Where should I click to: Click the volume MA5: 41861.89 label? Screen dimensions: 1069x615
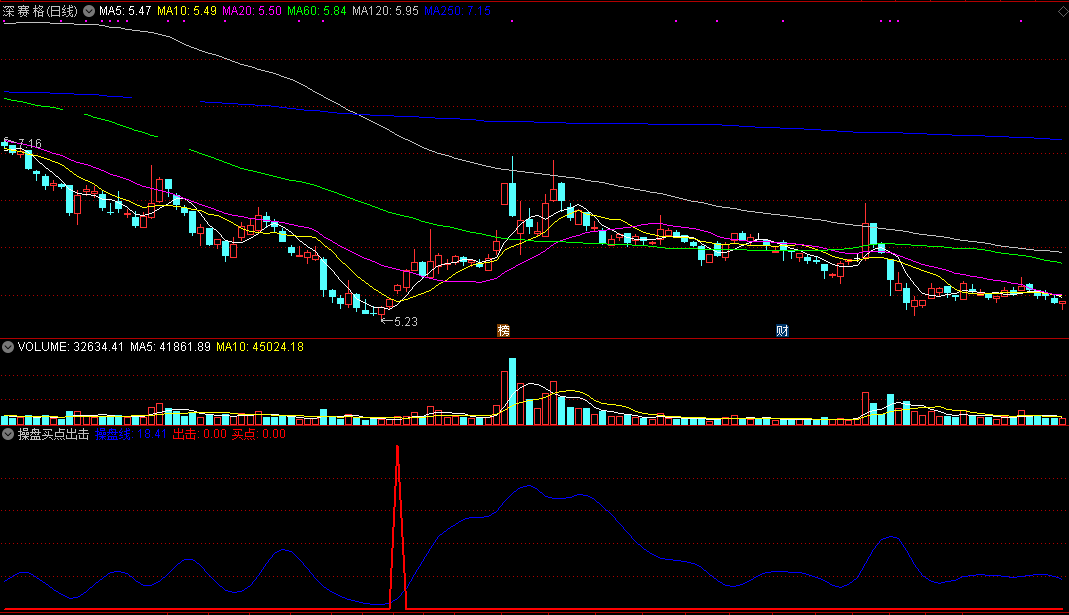[x=170, y=347]
